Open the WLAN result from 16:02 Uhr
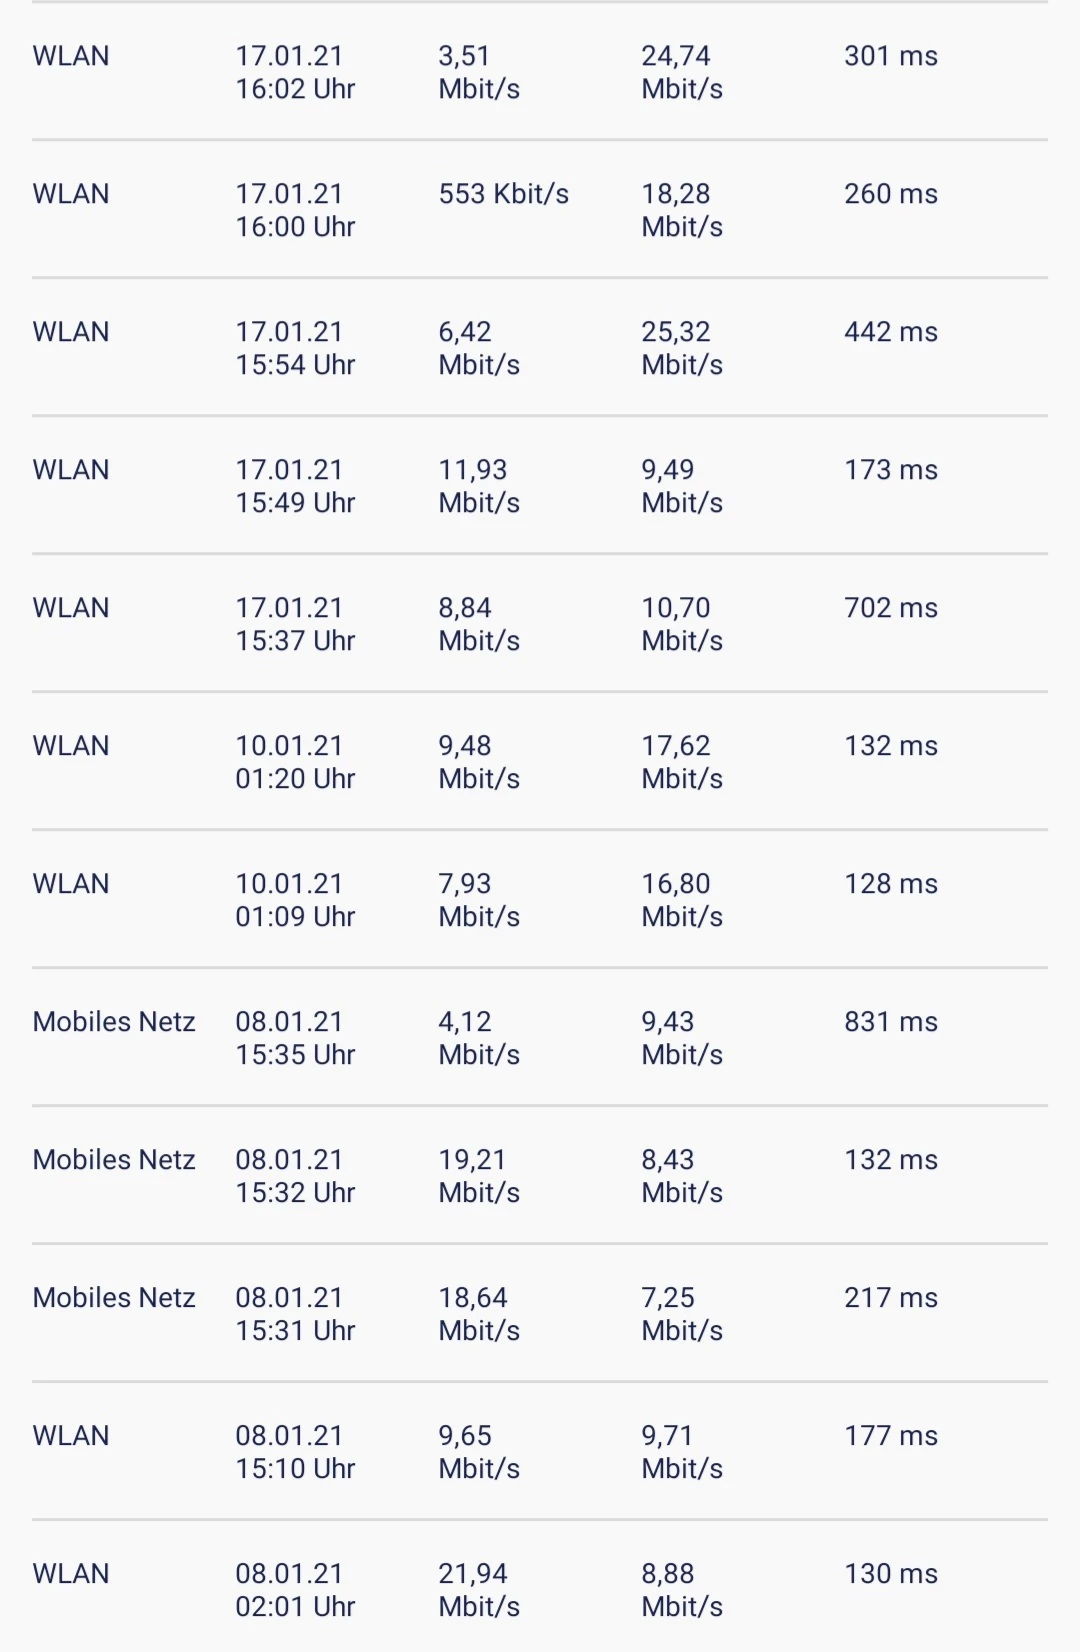 point(295,72)
